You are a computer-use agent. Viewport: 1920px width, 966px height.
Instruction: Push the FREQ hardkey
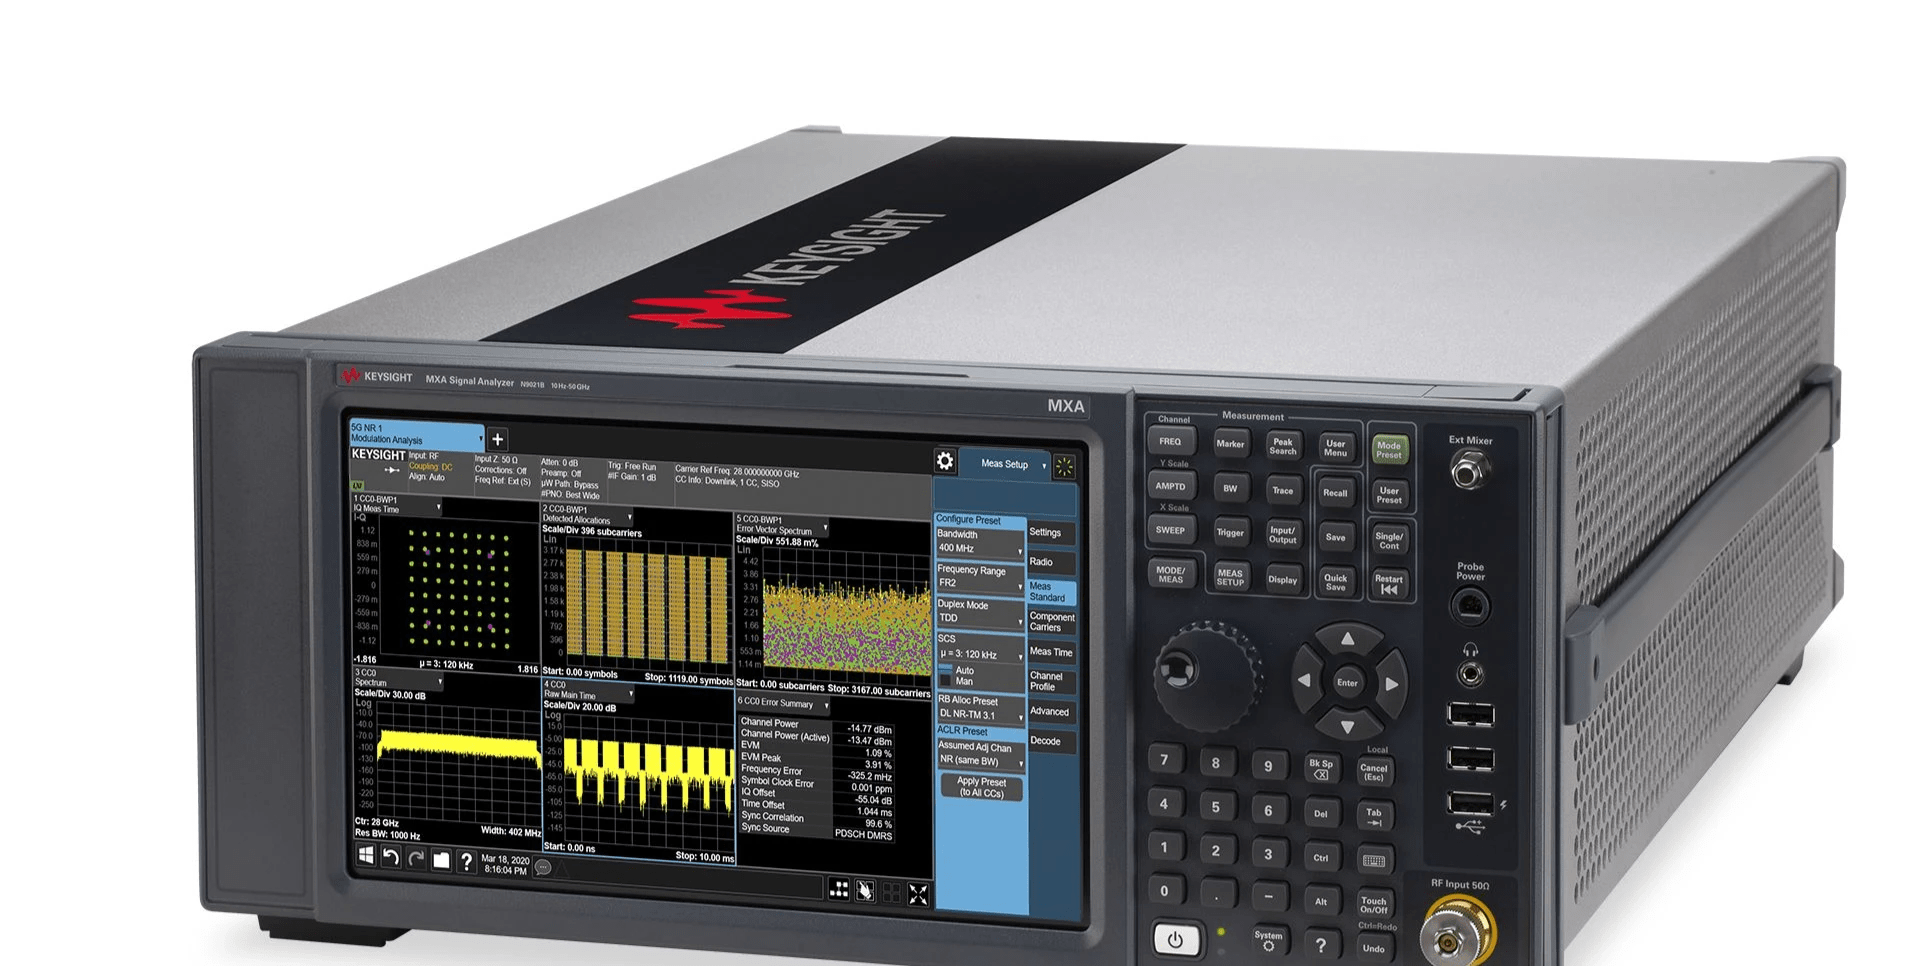point(1170,442)
